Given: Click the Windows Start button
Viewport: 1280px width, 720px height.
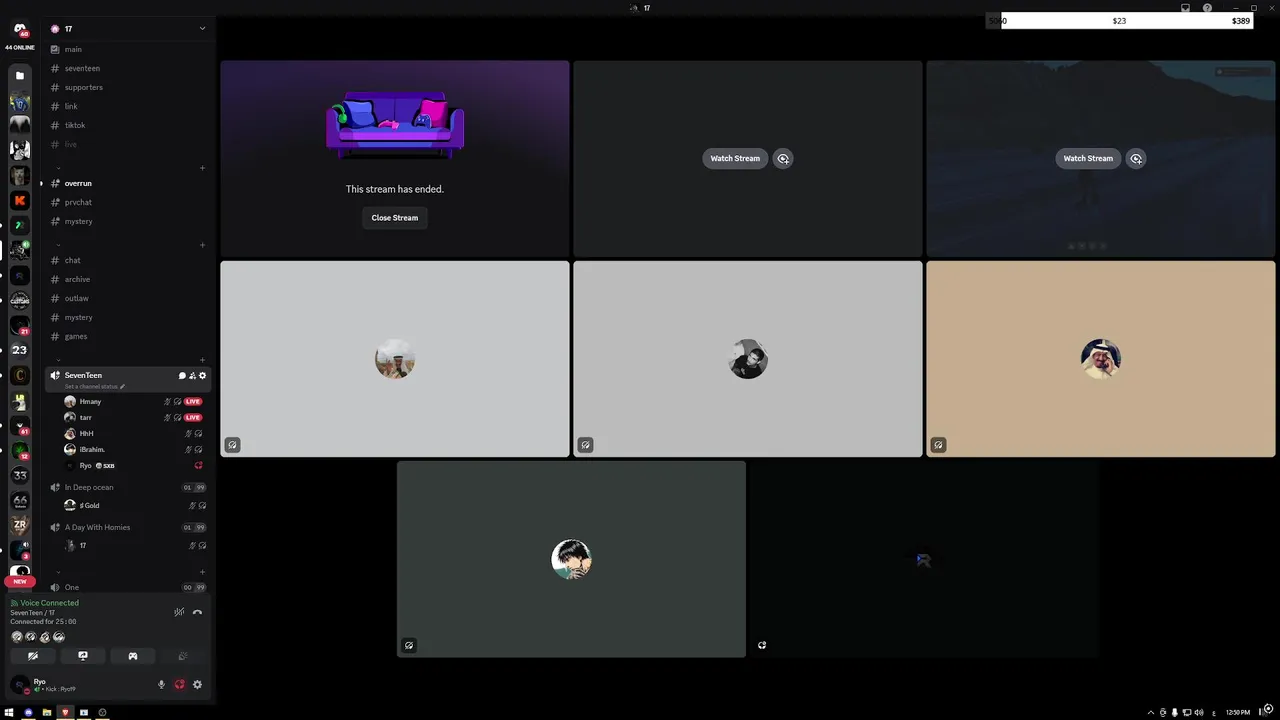Looking at the screenshot, I should [9, 712].
